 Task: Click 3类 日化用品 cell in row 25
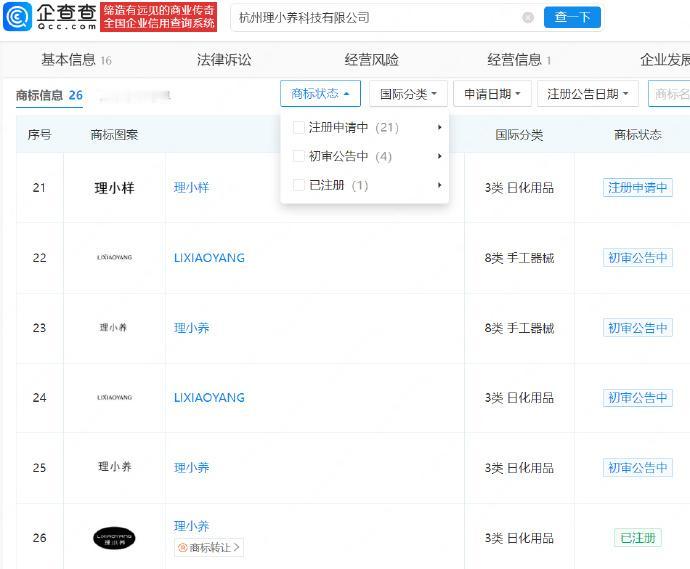coord(519,468)
